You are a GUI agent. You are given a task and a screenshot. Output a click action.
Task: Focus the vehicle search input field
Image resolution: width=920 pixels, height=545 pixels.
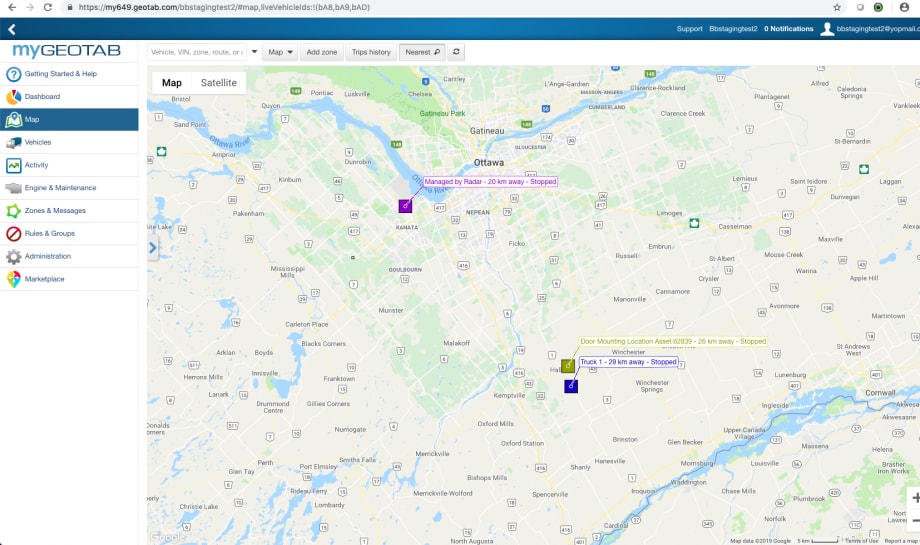(197, 52)
